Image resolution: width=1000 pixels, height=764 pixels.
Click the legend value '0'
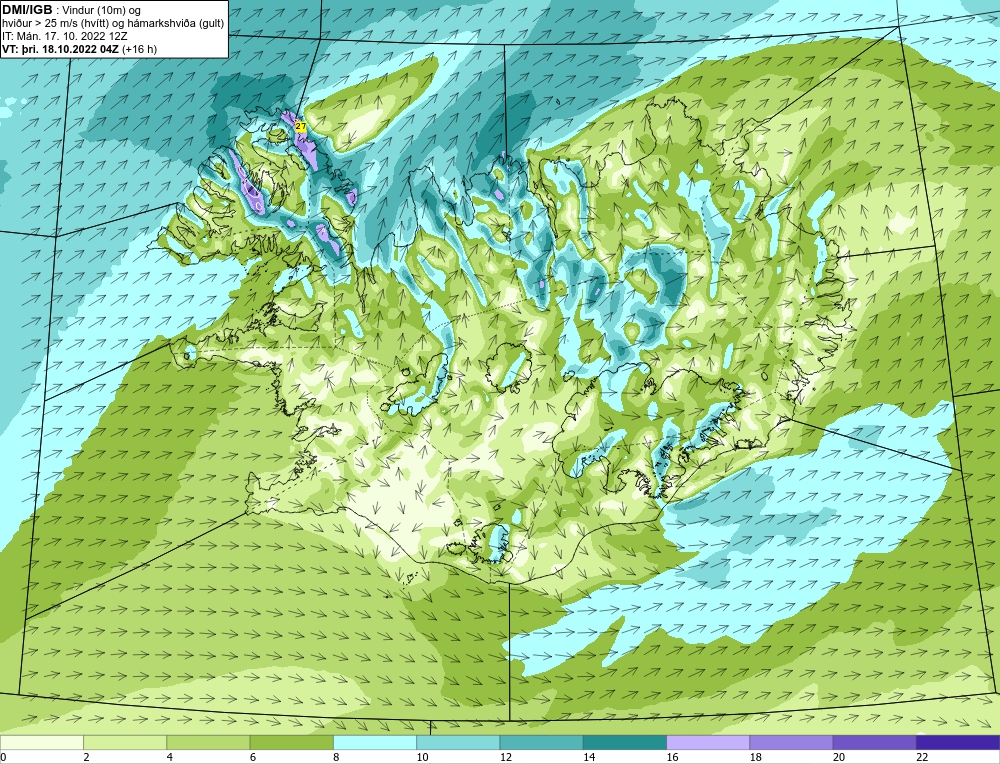(4, 757)
